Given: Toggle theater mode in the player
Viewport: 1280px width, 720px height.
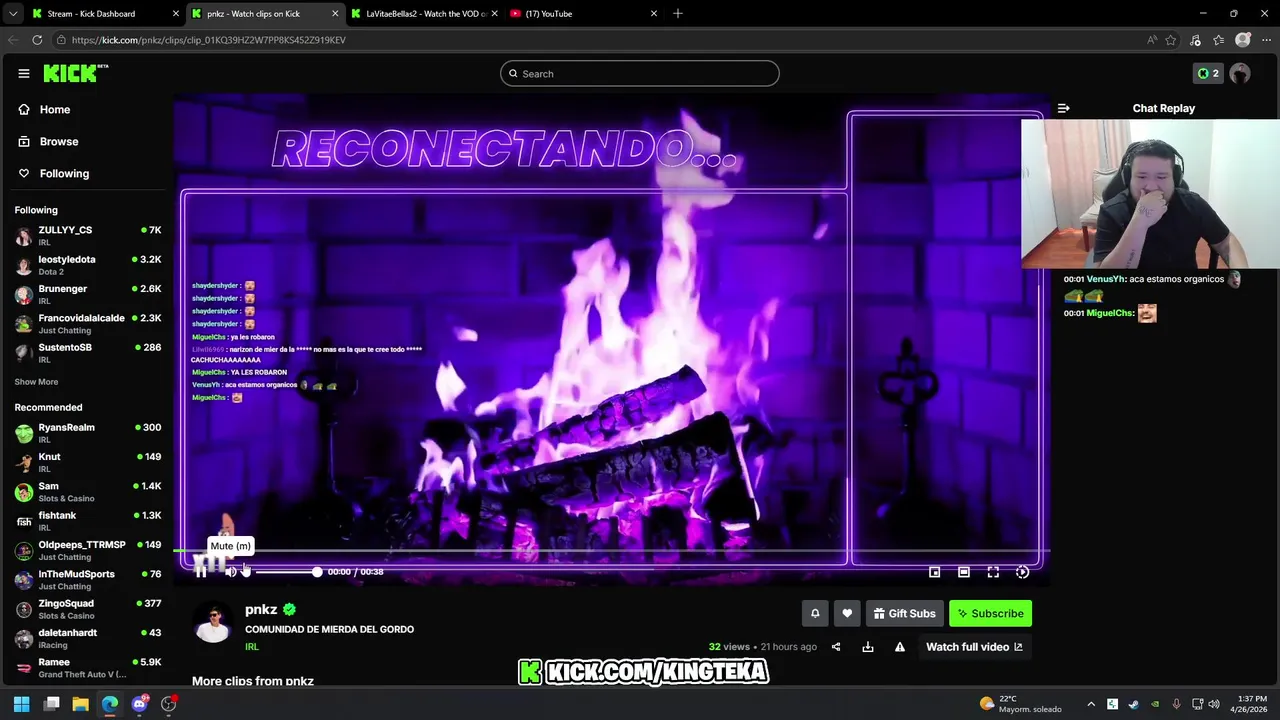Looking at the screenshot, I should coord(963,572).
